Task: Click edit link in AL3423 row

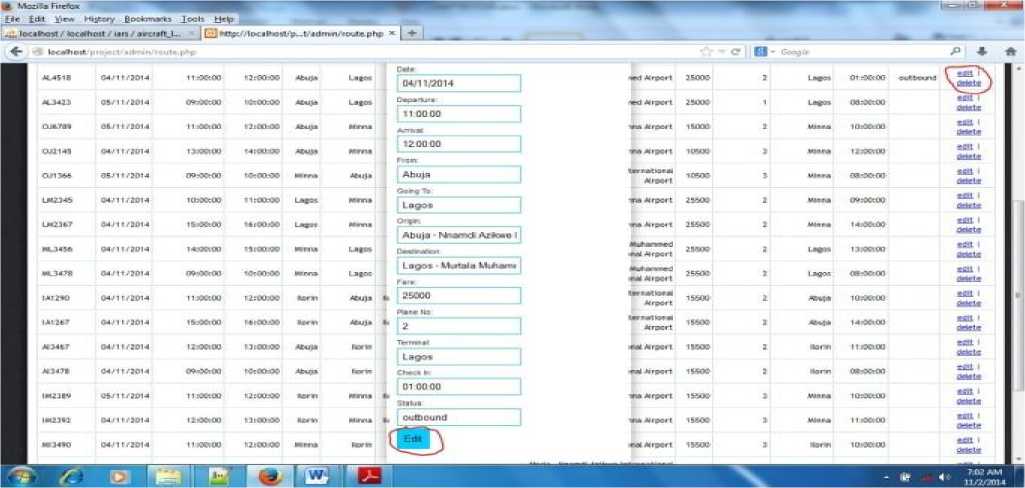Action: [965, 97]
